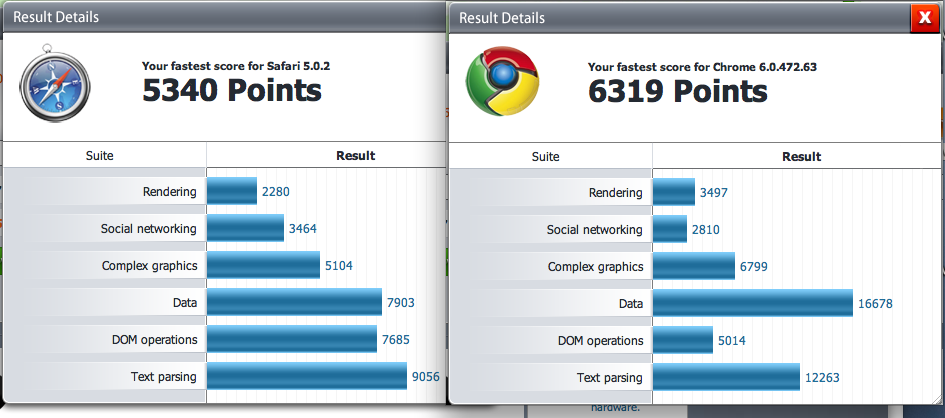
Task: Click the Chrome Social networking bar 2810
Action: pyautogui.click(x=670, y=229)
